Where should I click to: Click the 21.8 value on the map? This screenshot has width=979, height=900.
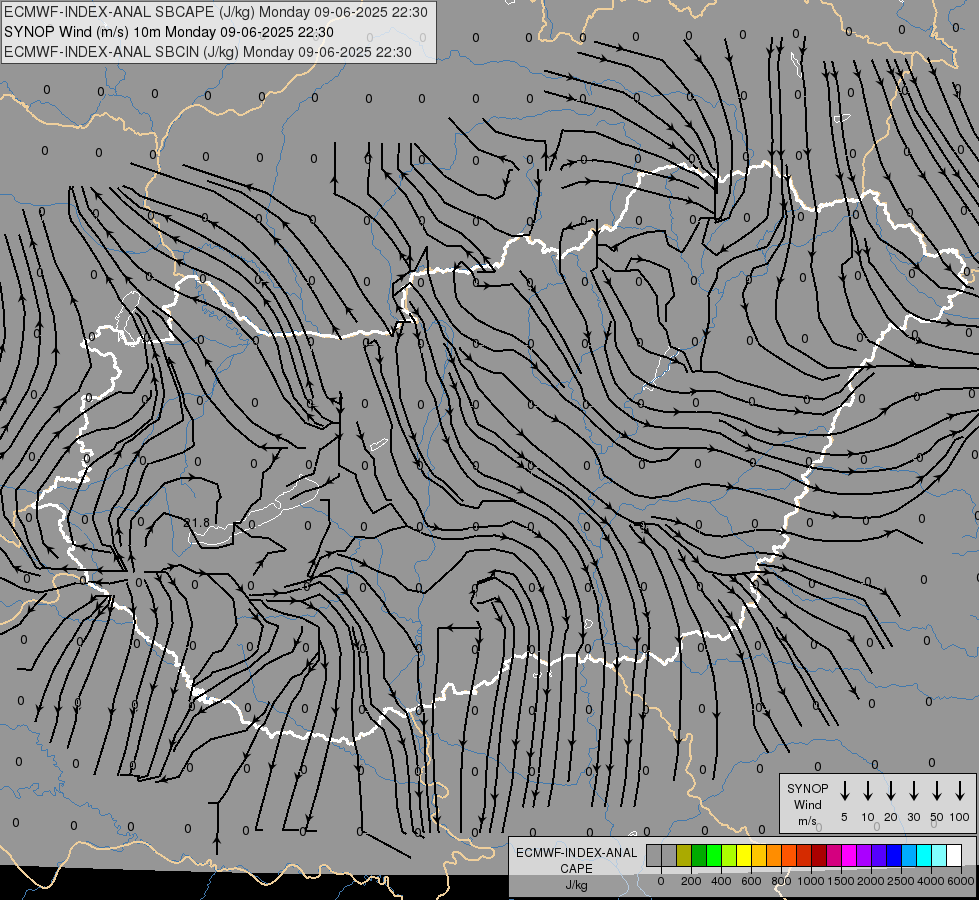197,522
